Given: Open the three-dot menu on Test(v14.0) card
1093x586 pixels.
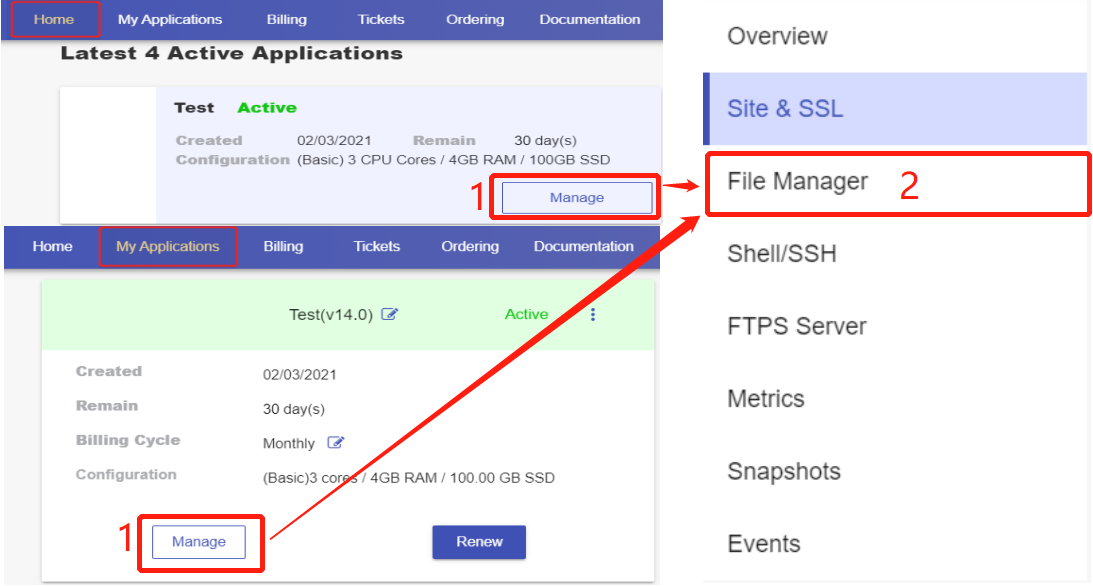Looking at the screenshot, I should 593,315.
